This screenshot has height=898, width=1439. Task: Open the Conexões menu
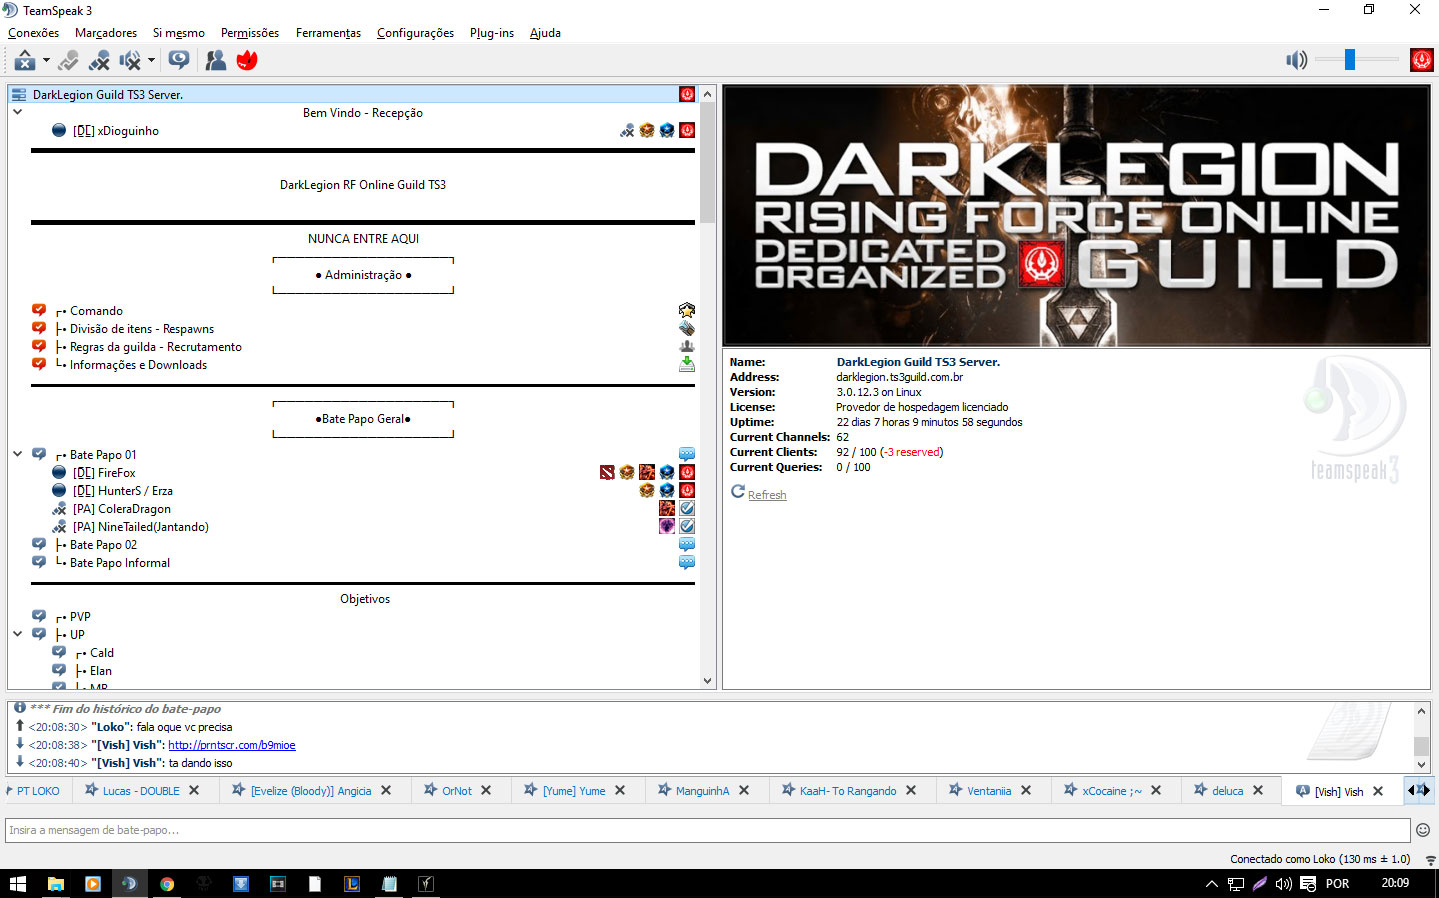point(33,33)
